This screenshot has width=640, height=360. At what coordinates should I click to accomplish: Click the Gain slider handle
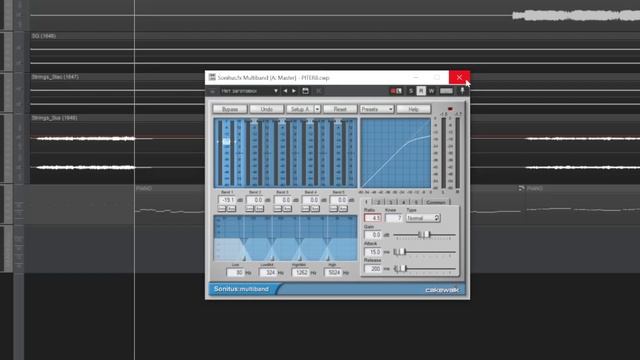425,235
